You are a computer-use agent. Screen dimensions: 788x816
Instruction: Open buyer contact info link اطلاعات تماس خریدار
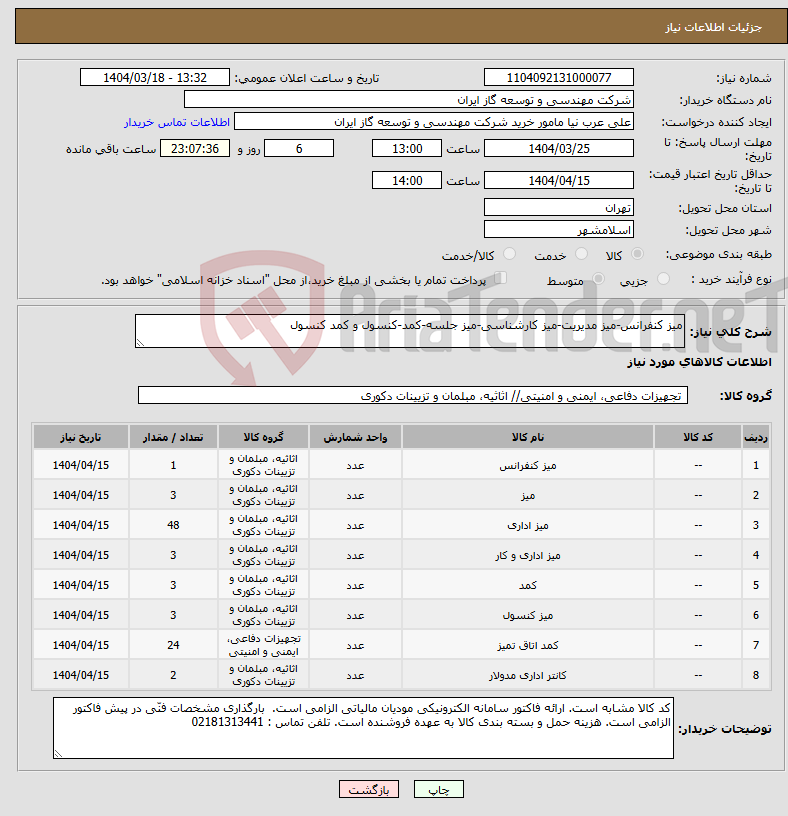(176, 122)
